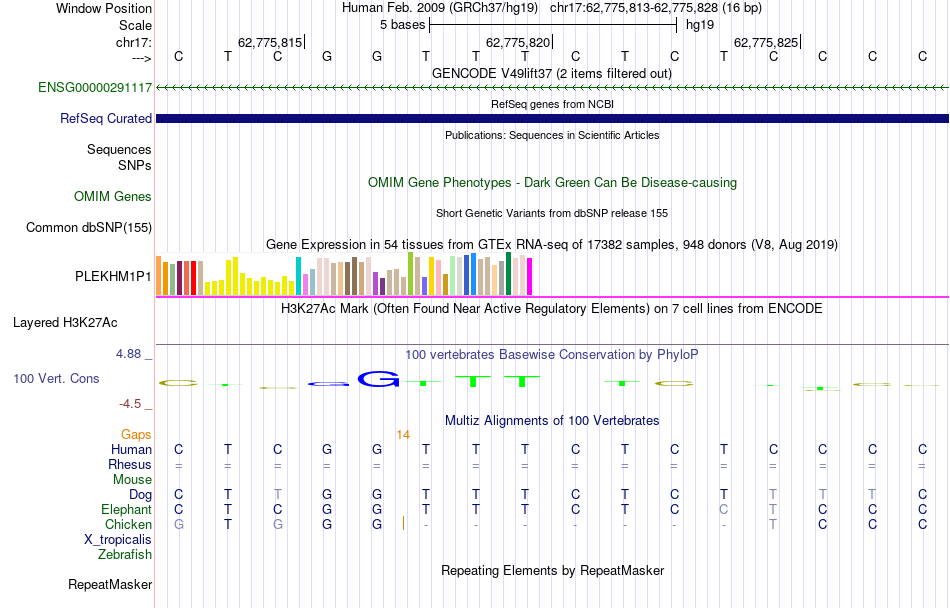
Task: Click the 100 Vert. Cons label
Action: click(56, 379)
